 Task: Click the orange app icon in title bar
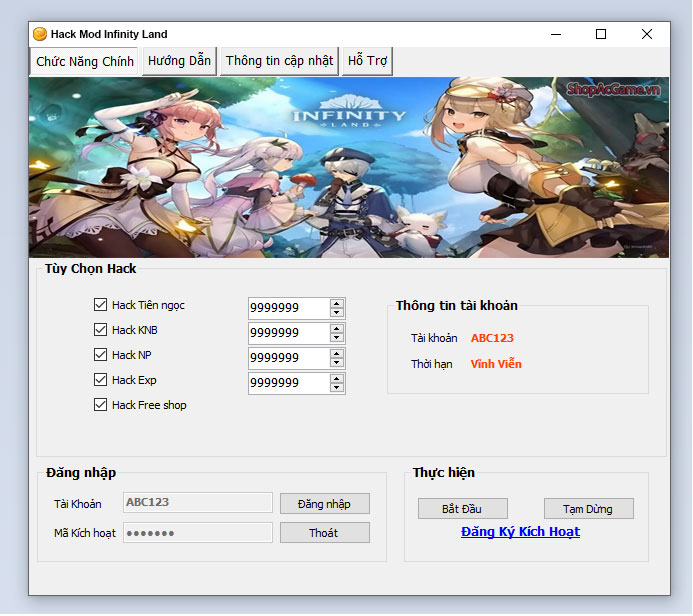point(40,34)
